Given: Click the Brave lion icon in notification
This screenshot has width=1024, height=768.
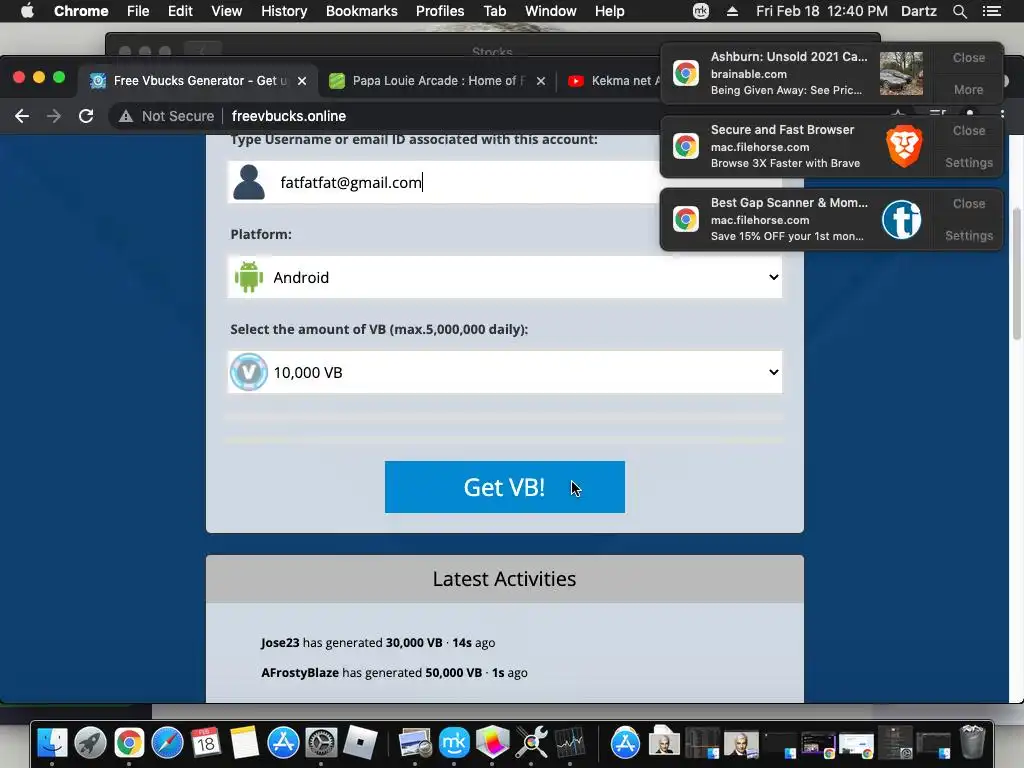Looking at the screenshot, I should click(x=903, y=146).
